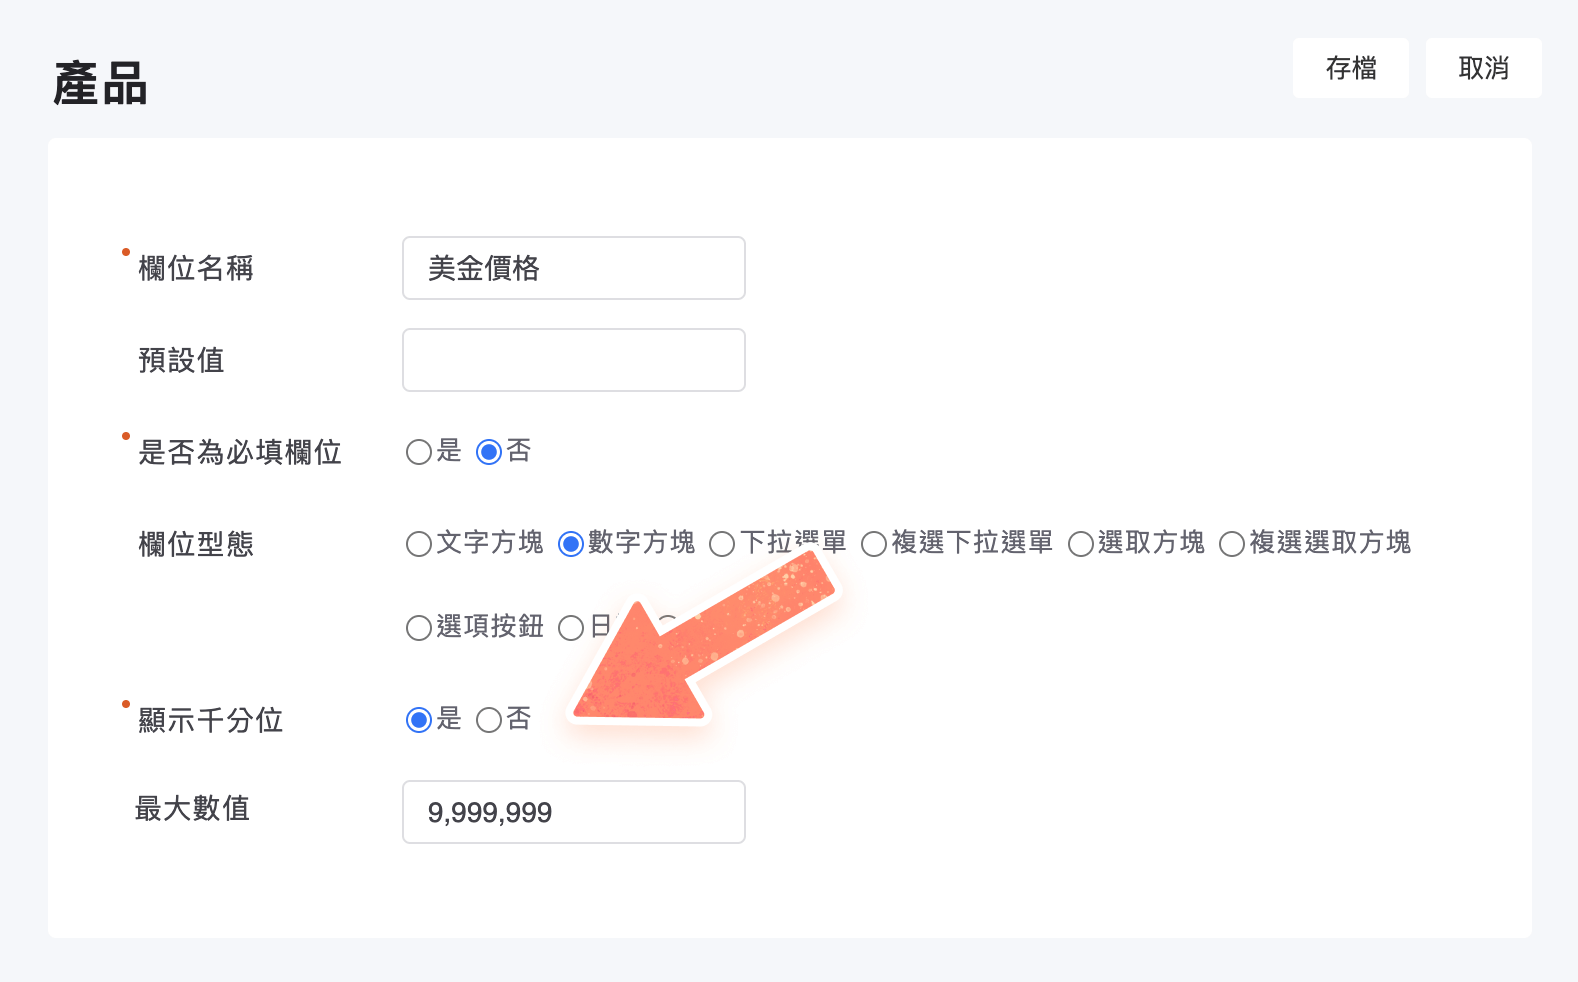Click the empty 預設值 input box

573,360
